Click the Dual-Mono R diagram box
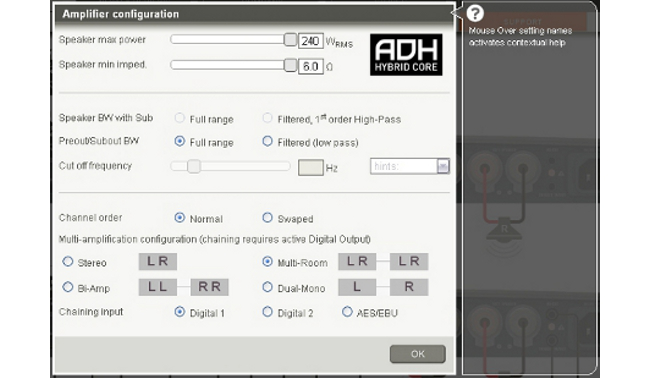The image size is (650, 379). click(409, 287)
